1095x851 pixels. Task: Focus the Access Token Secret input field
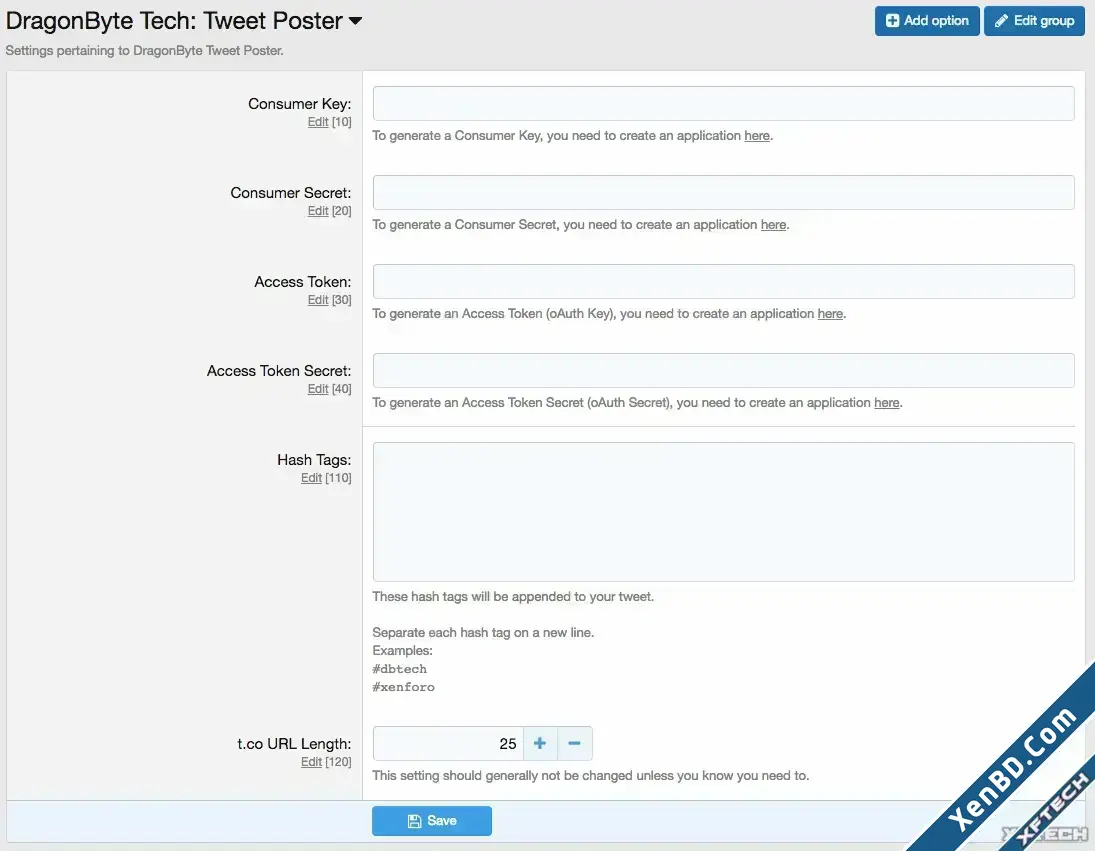[x=723, y=371]
